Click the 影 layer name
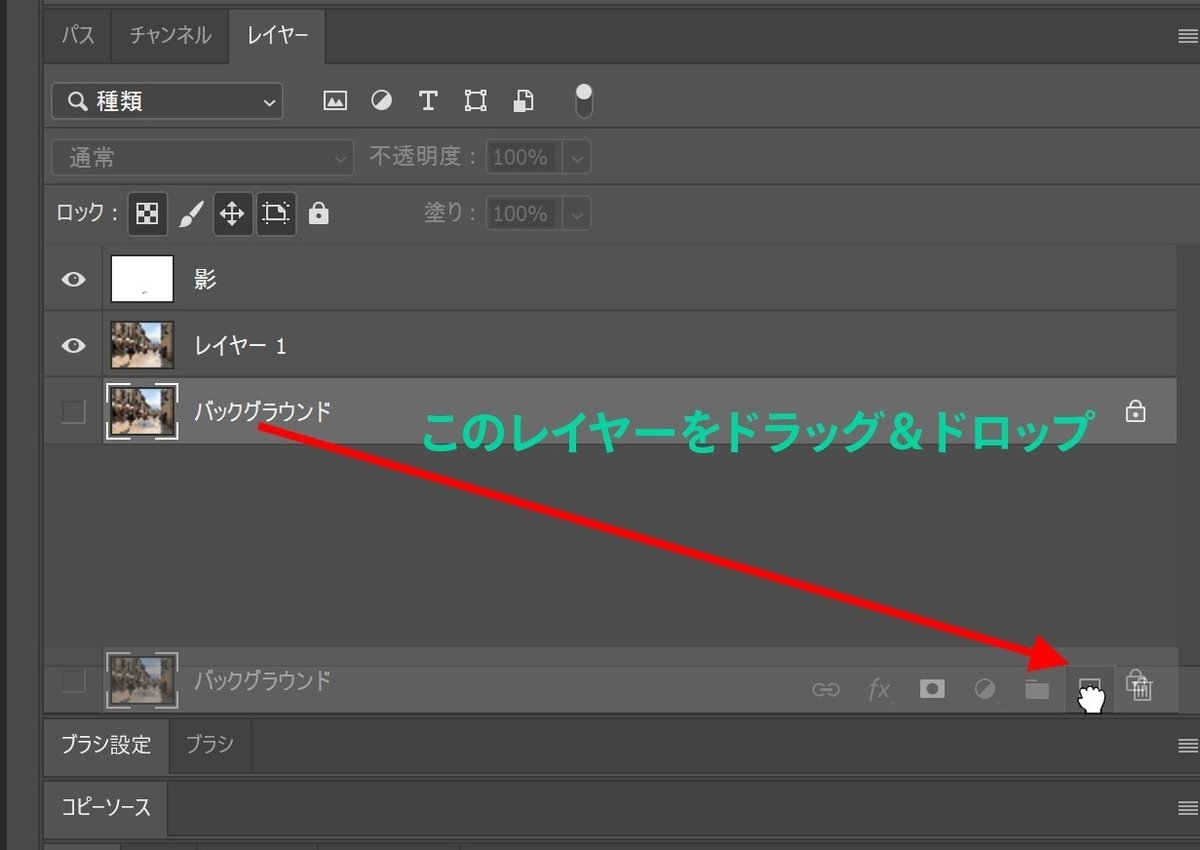 (x=205, y=280)
